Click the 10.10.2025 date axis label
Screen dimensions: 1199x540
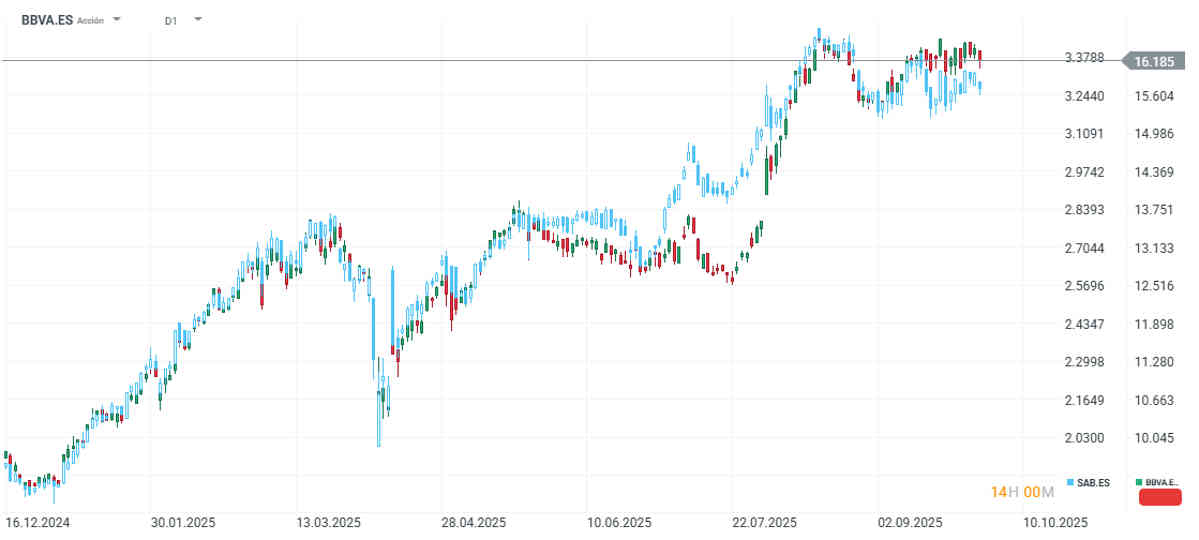coord(1056,523)
